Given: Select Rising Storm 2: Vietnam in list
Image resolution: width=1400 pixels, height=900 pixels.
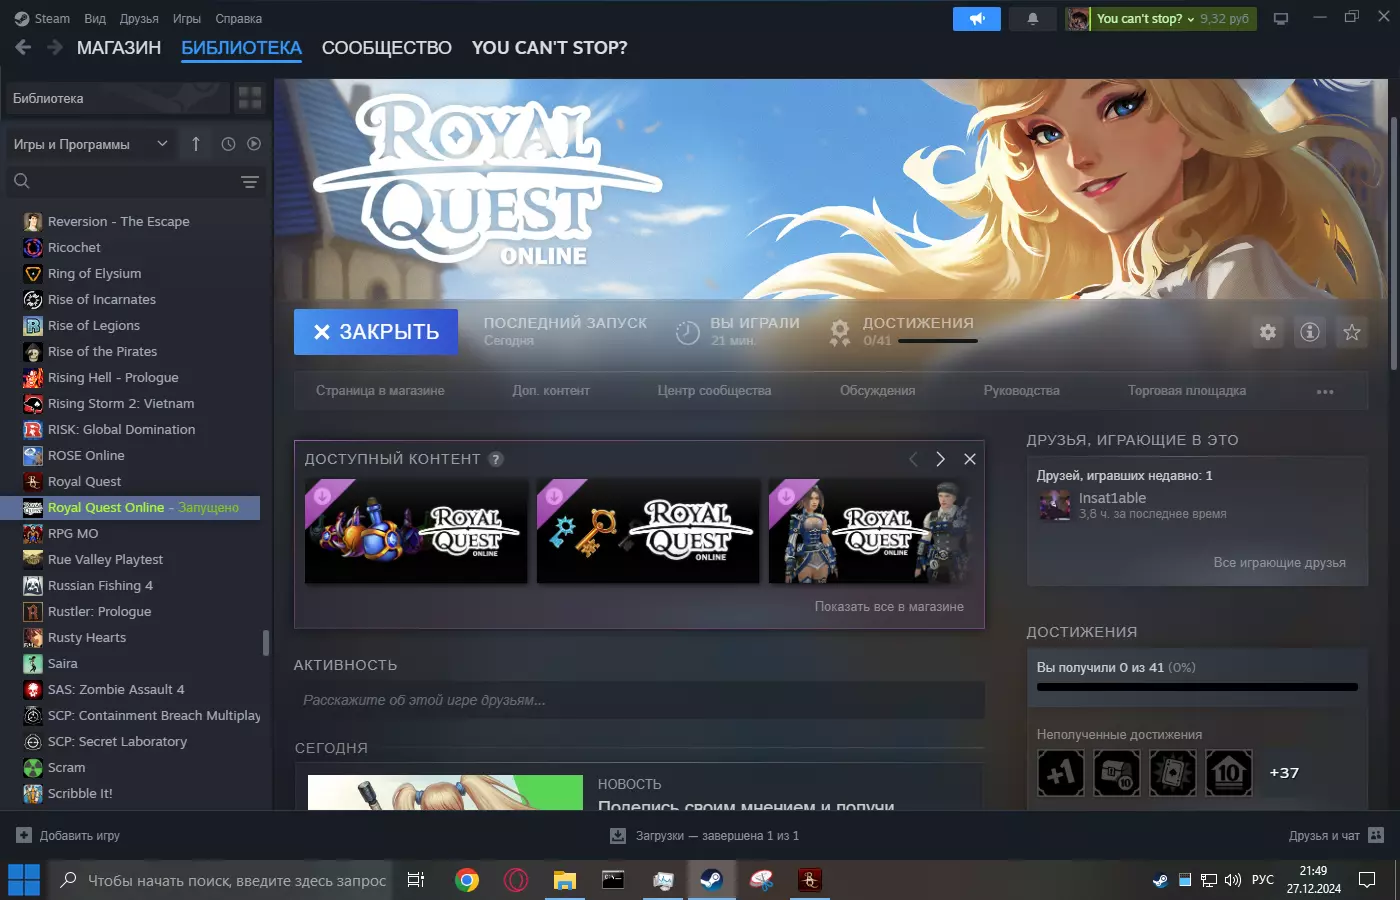Looking at the screenshot, I should pos(140,403).
